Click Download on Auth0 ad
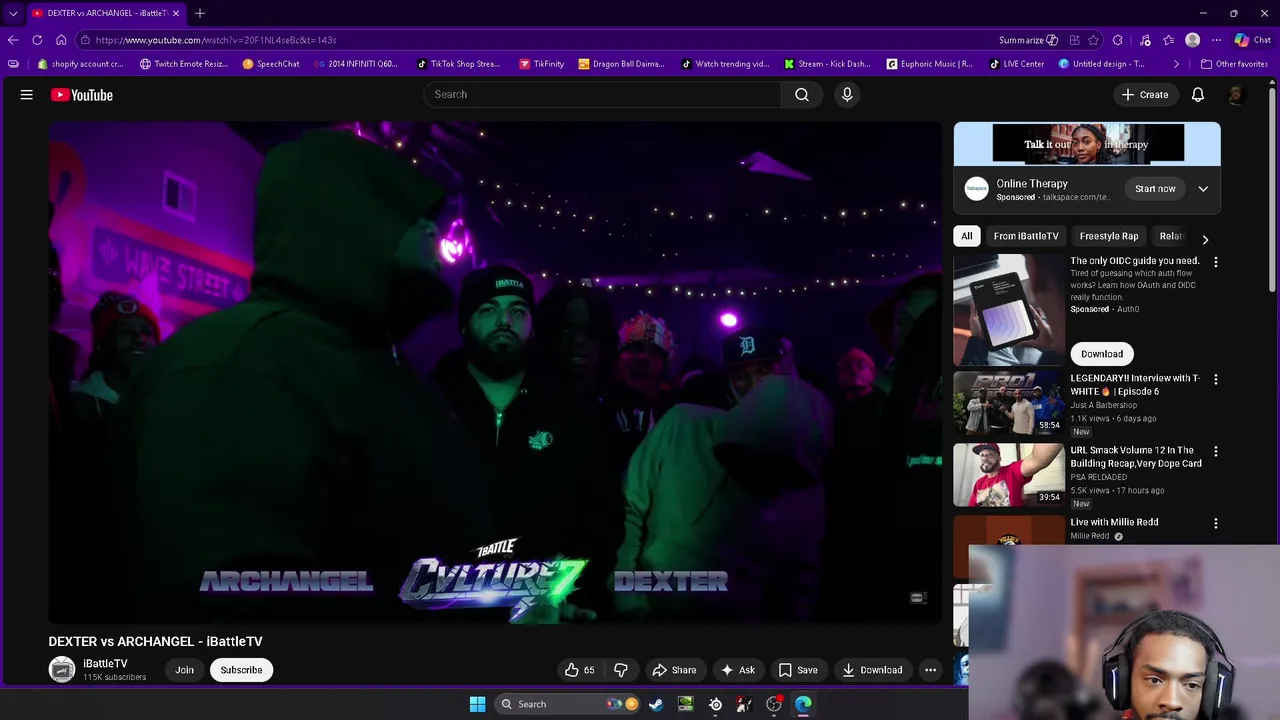 1102,354
